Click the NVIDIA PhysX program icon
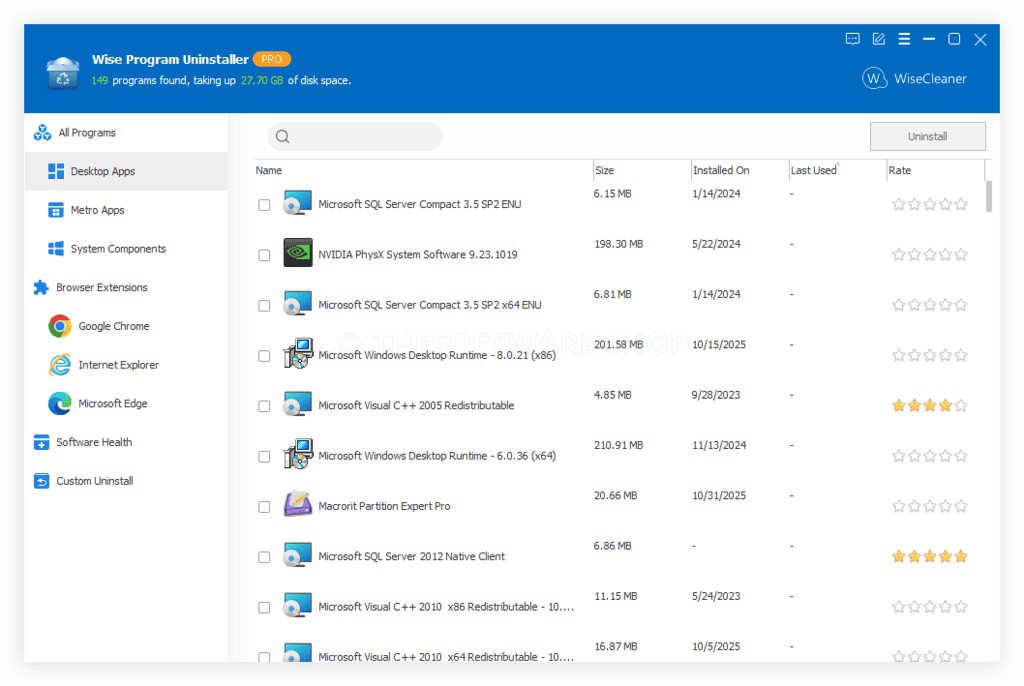This screenshot has width=1024, height=686. click(298, 253)
